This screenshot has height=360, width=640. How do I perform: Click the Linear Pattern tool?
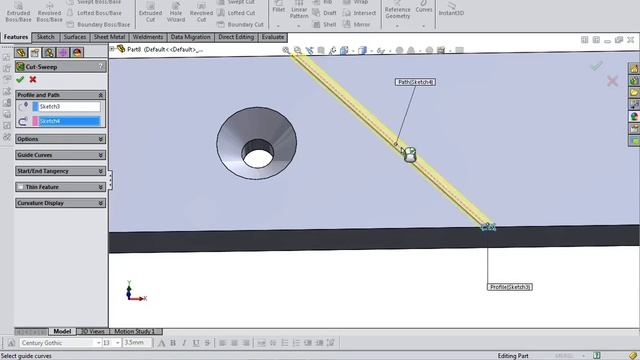tap(299, 10)
